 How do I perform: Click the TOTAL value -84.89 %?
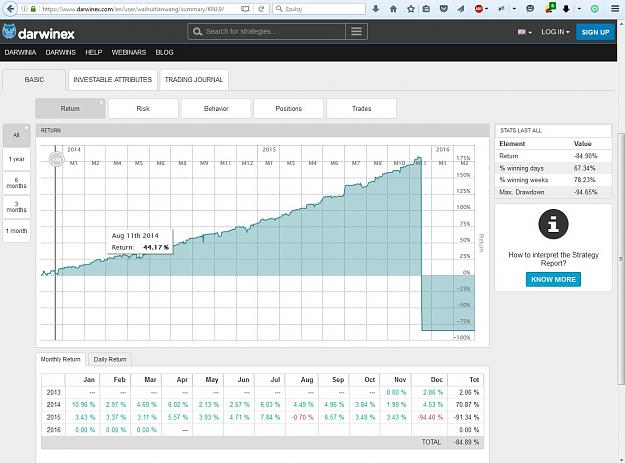click(x=467, y=442)
